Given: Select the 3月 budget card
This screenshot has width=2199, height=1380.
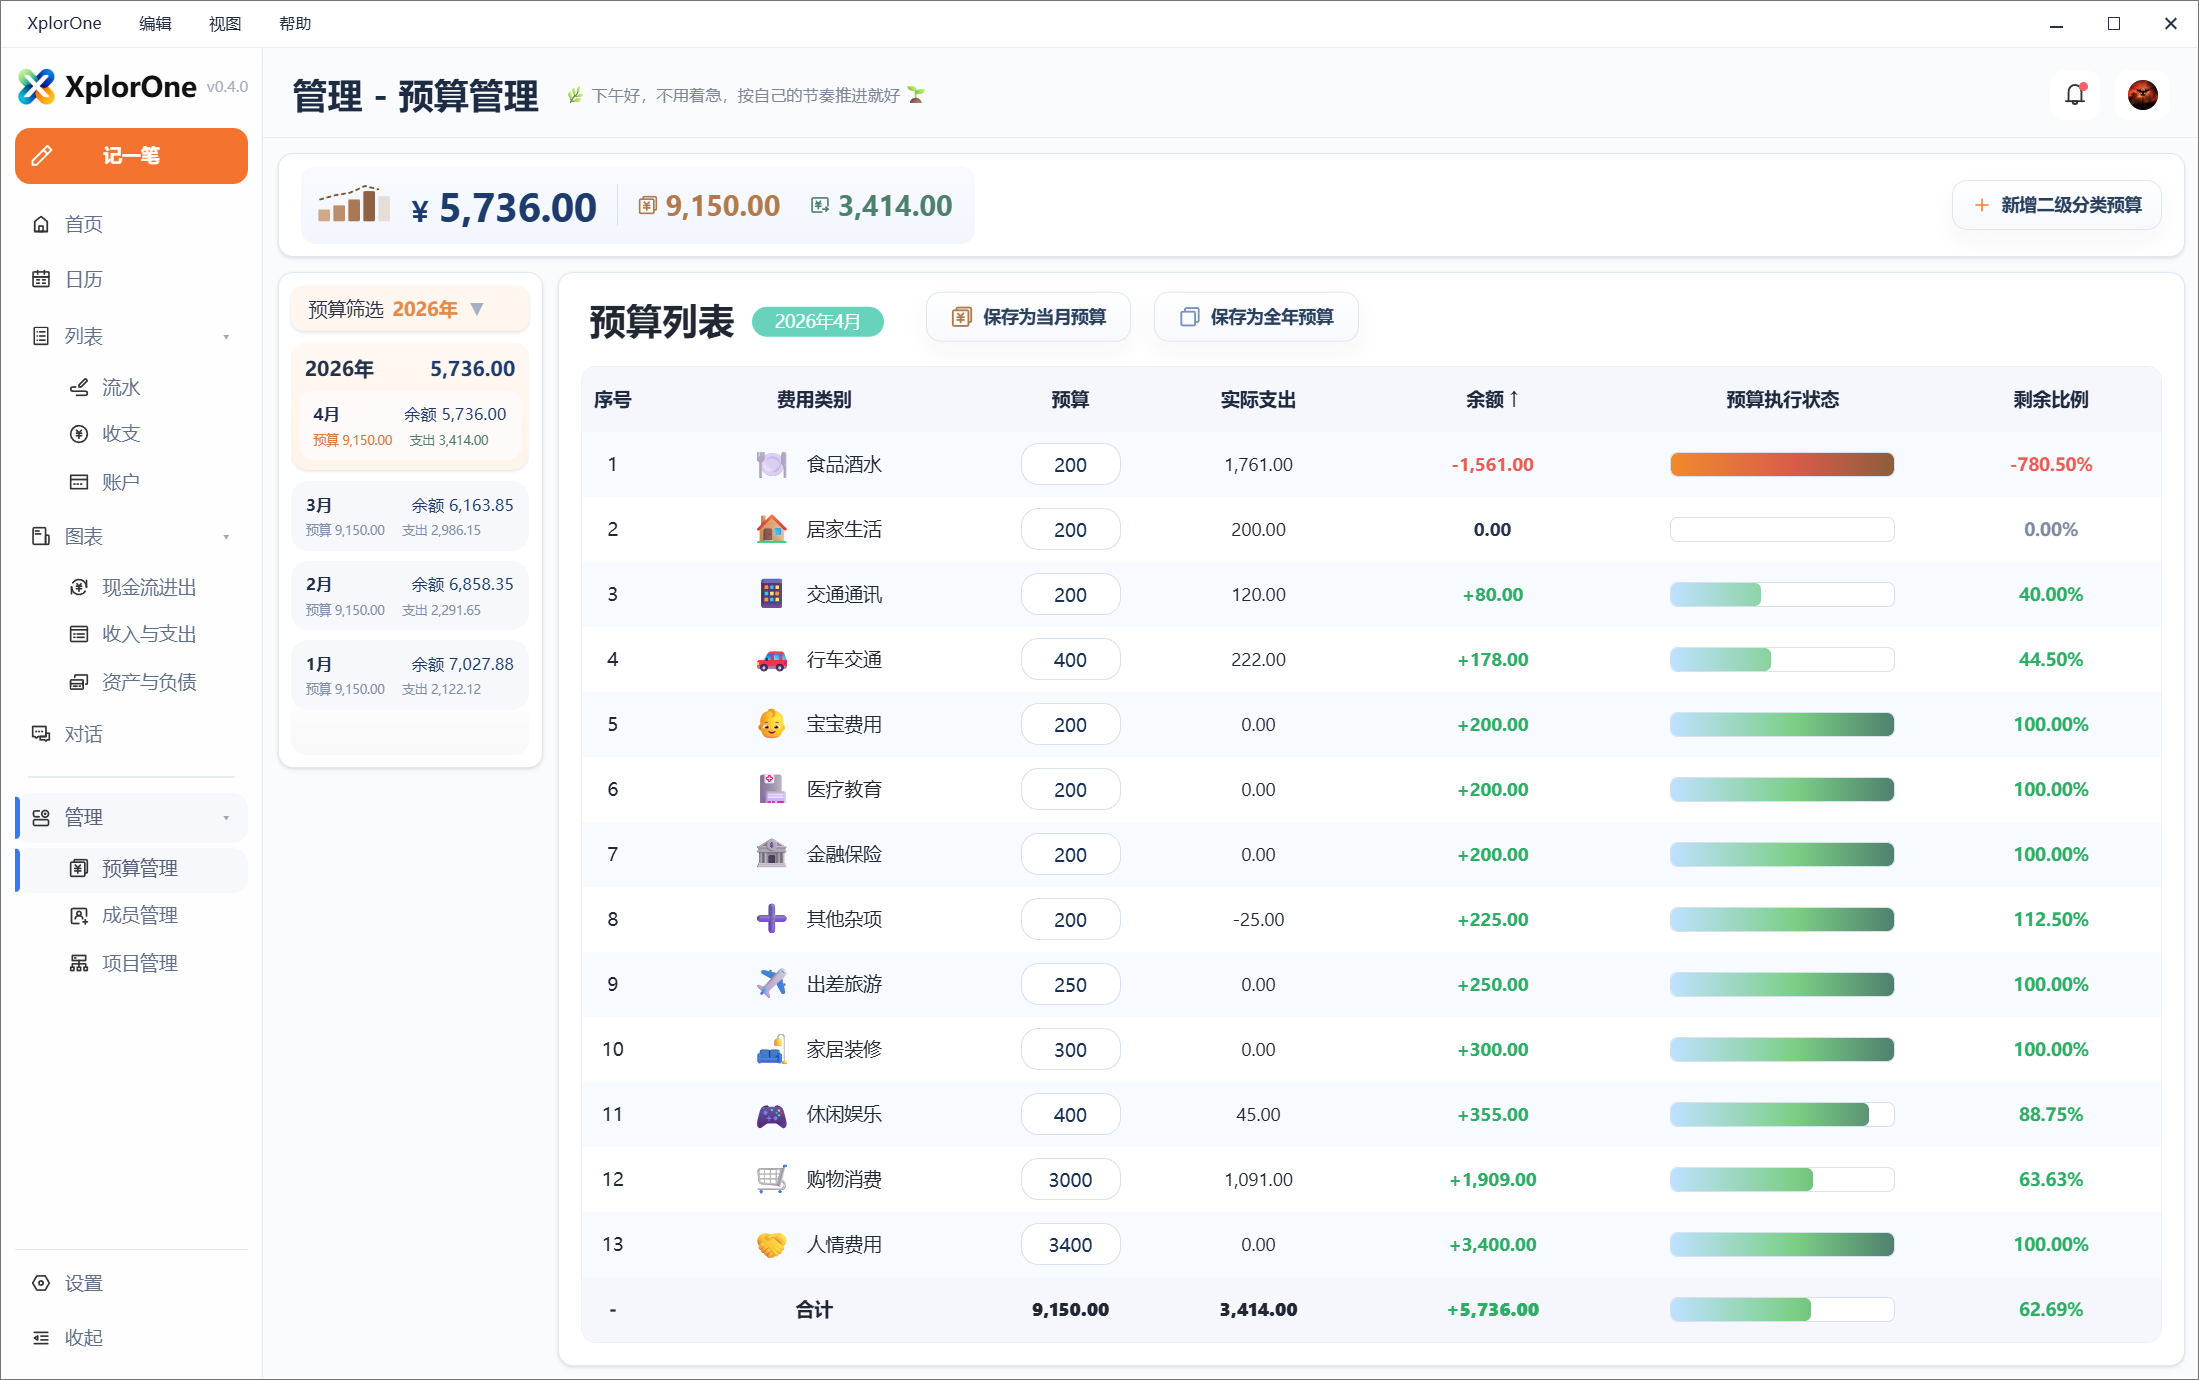Looking at the screenshot, I should (x=410, y=517).
